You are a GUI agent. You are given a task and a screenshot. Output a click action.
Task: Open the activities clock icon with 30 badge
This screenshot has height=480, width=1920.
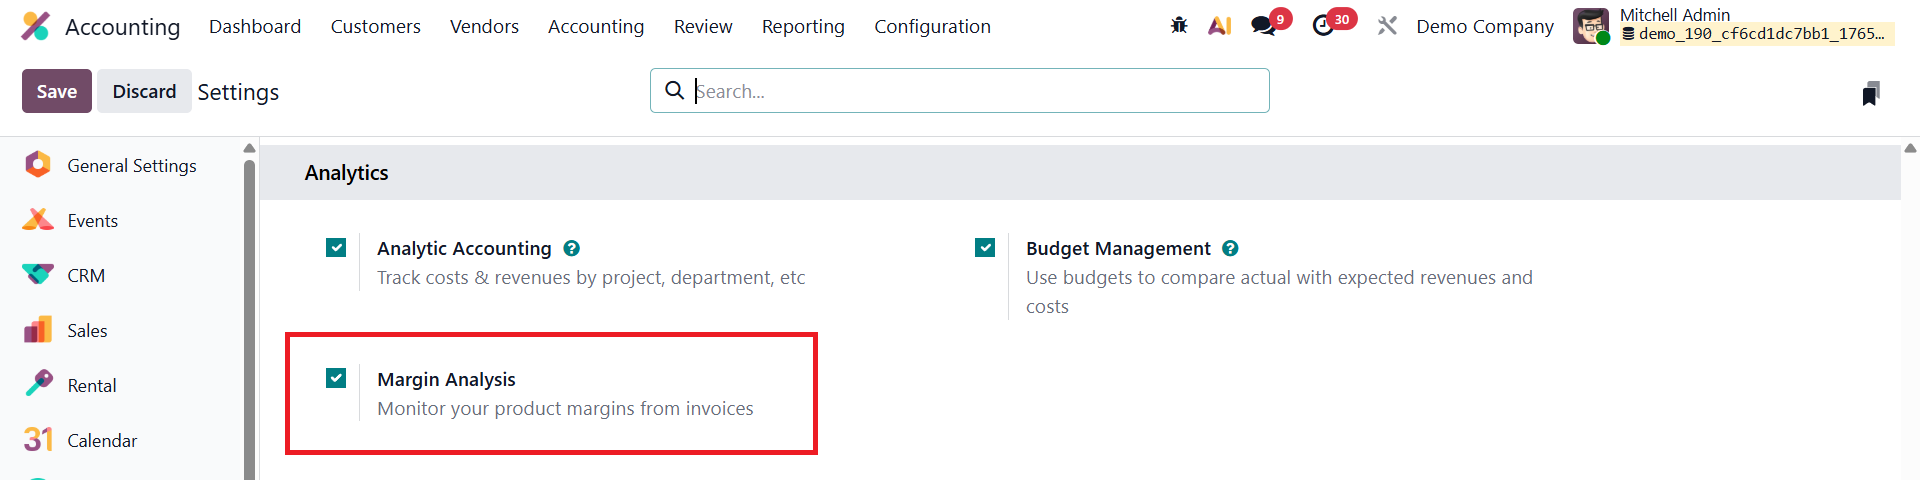(x=1324, y=26)
